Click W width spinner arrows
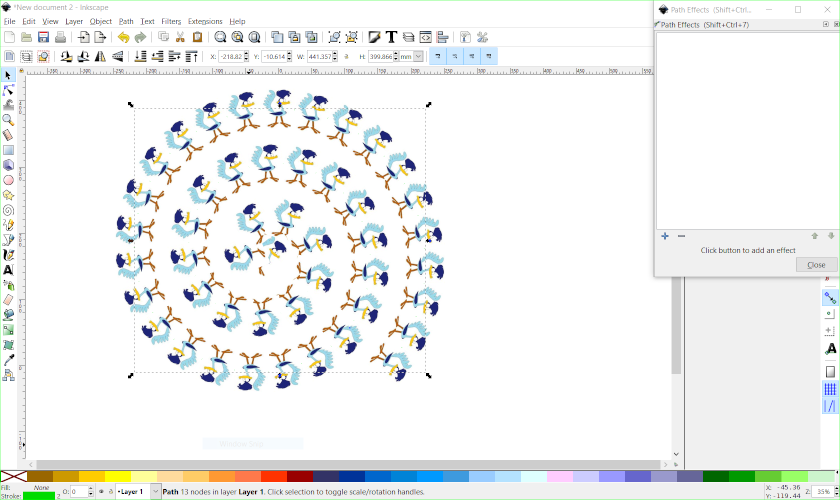840x500 pixels. click(x=335, y=56)
